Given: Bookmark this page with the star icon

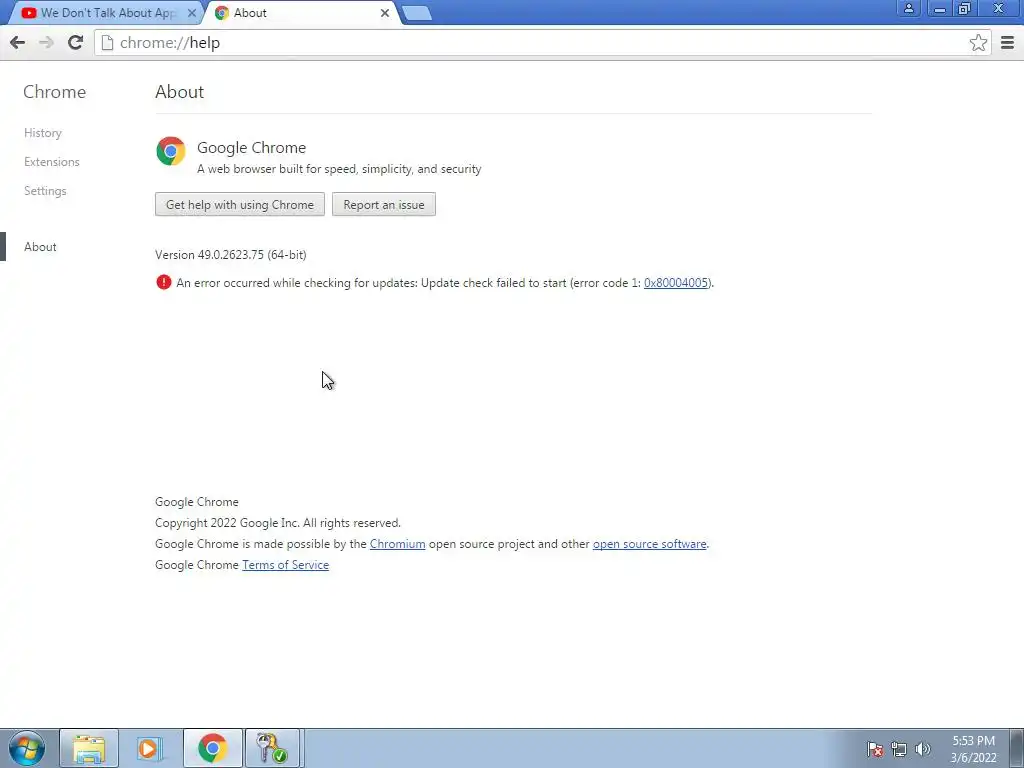Looking at the screenshot, I should (x=978, y=42).
